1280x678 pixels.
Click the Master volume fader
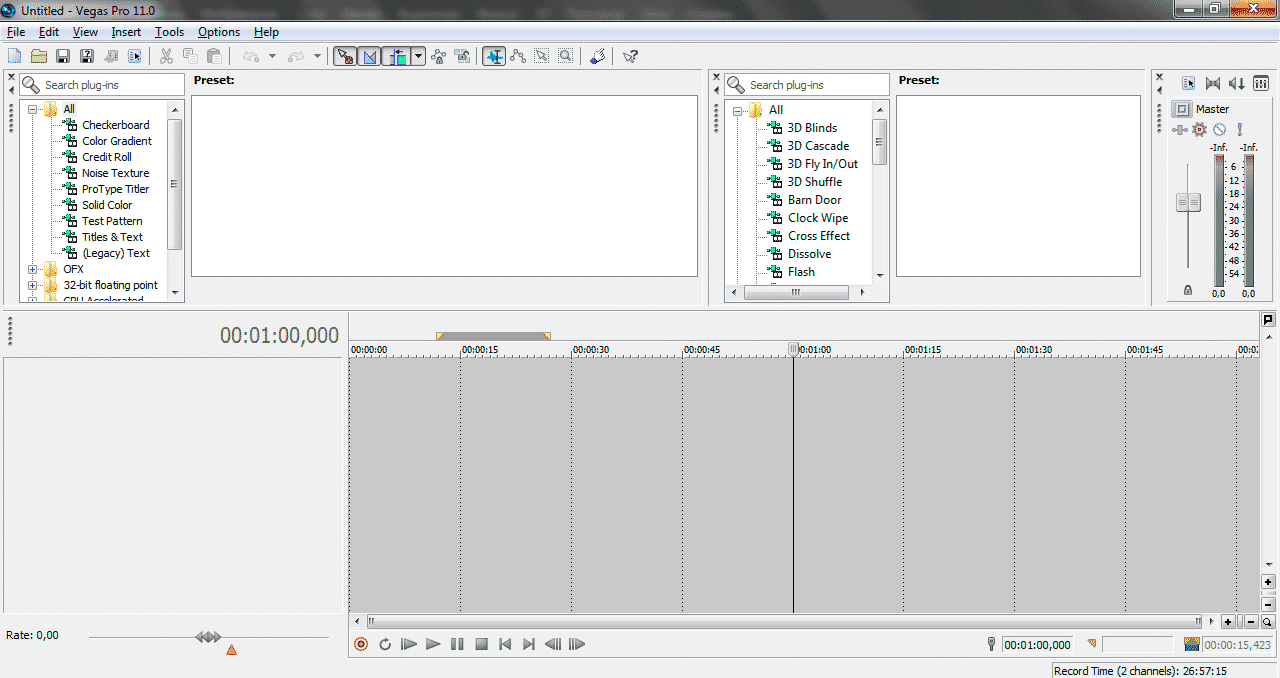[x=1188, y=203]
